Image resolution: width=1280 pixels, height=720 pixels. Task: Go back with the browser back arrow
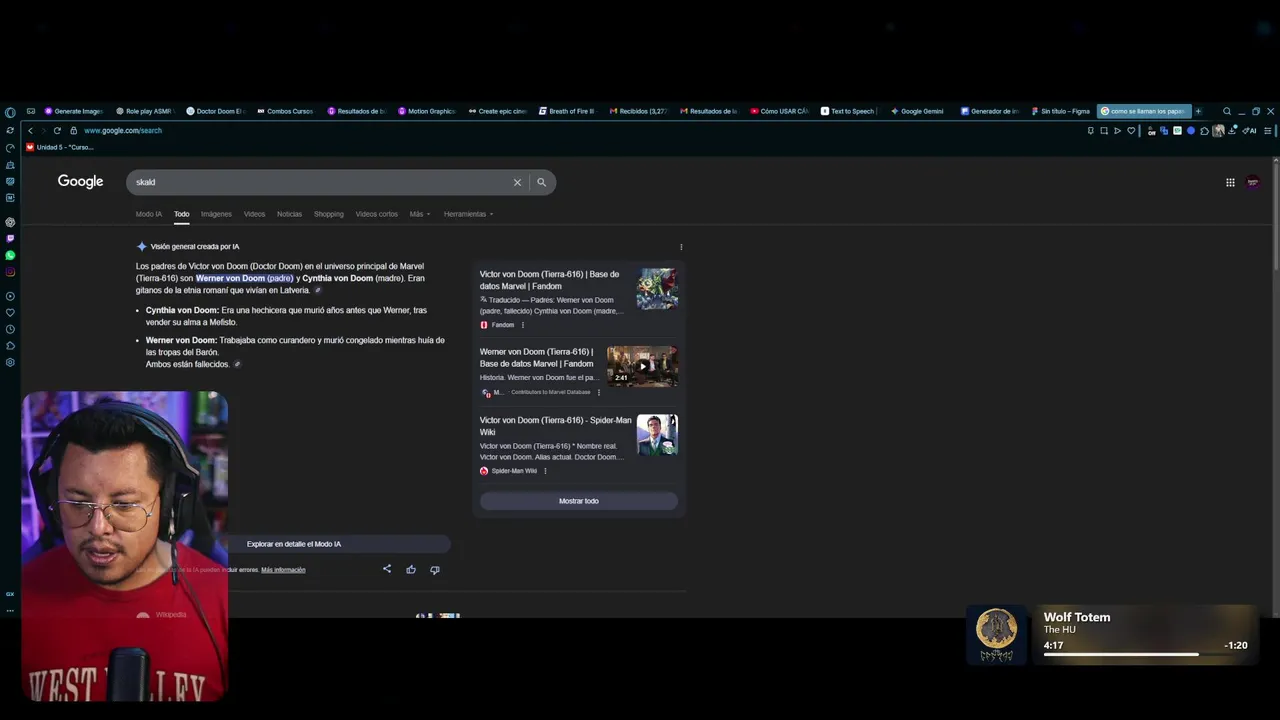tap(30, 131)
